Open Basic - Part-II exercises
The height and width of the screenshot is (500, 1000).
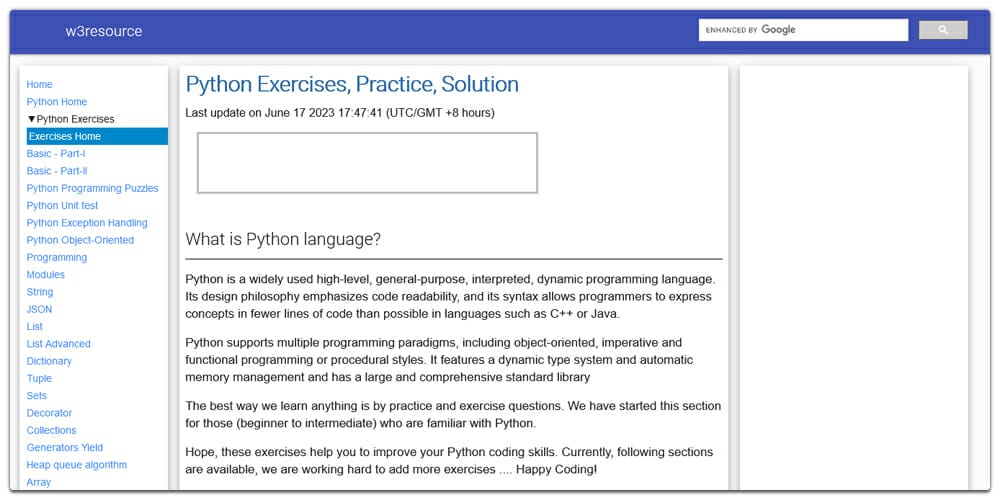point(57,171)
